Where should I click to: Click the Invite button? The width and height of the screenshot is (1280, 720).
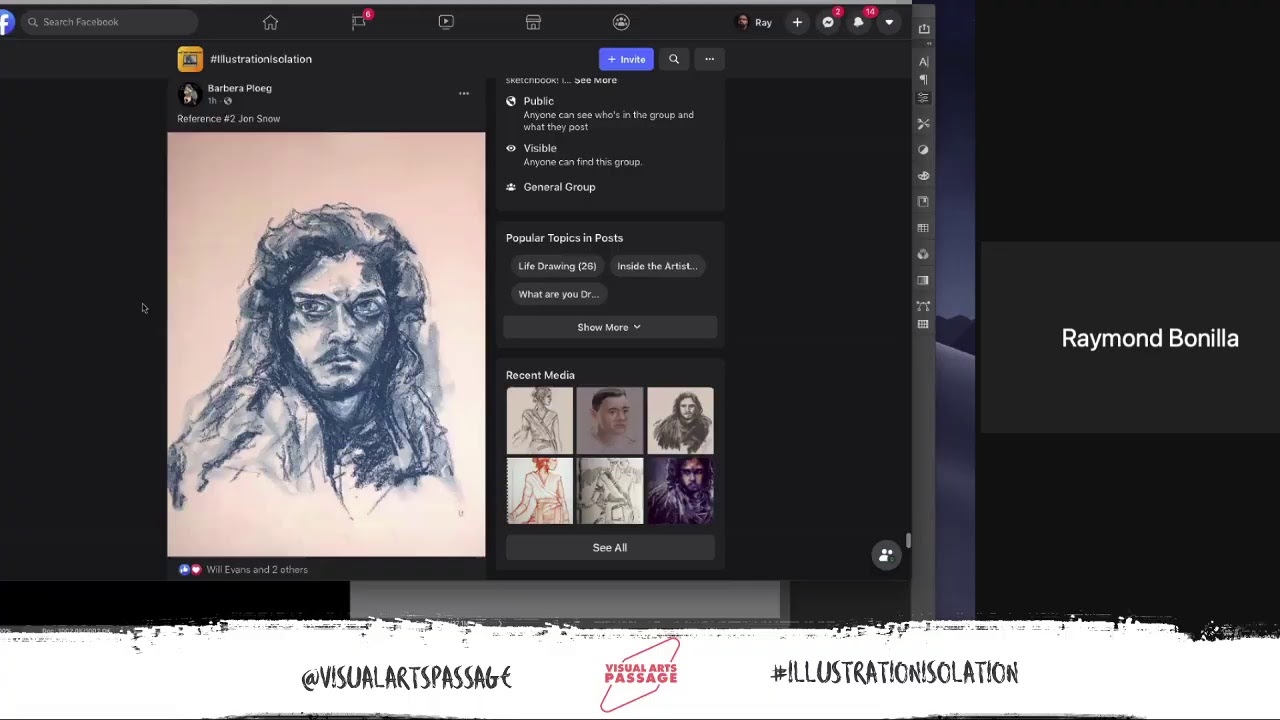pos(626,59)
